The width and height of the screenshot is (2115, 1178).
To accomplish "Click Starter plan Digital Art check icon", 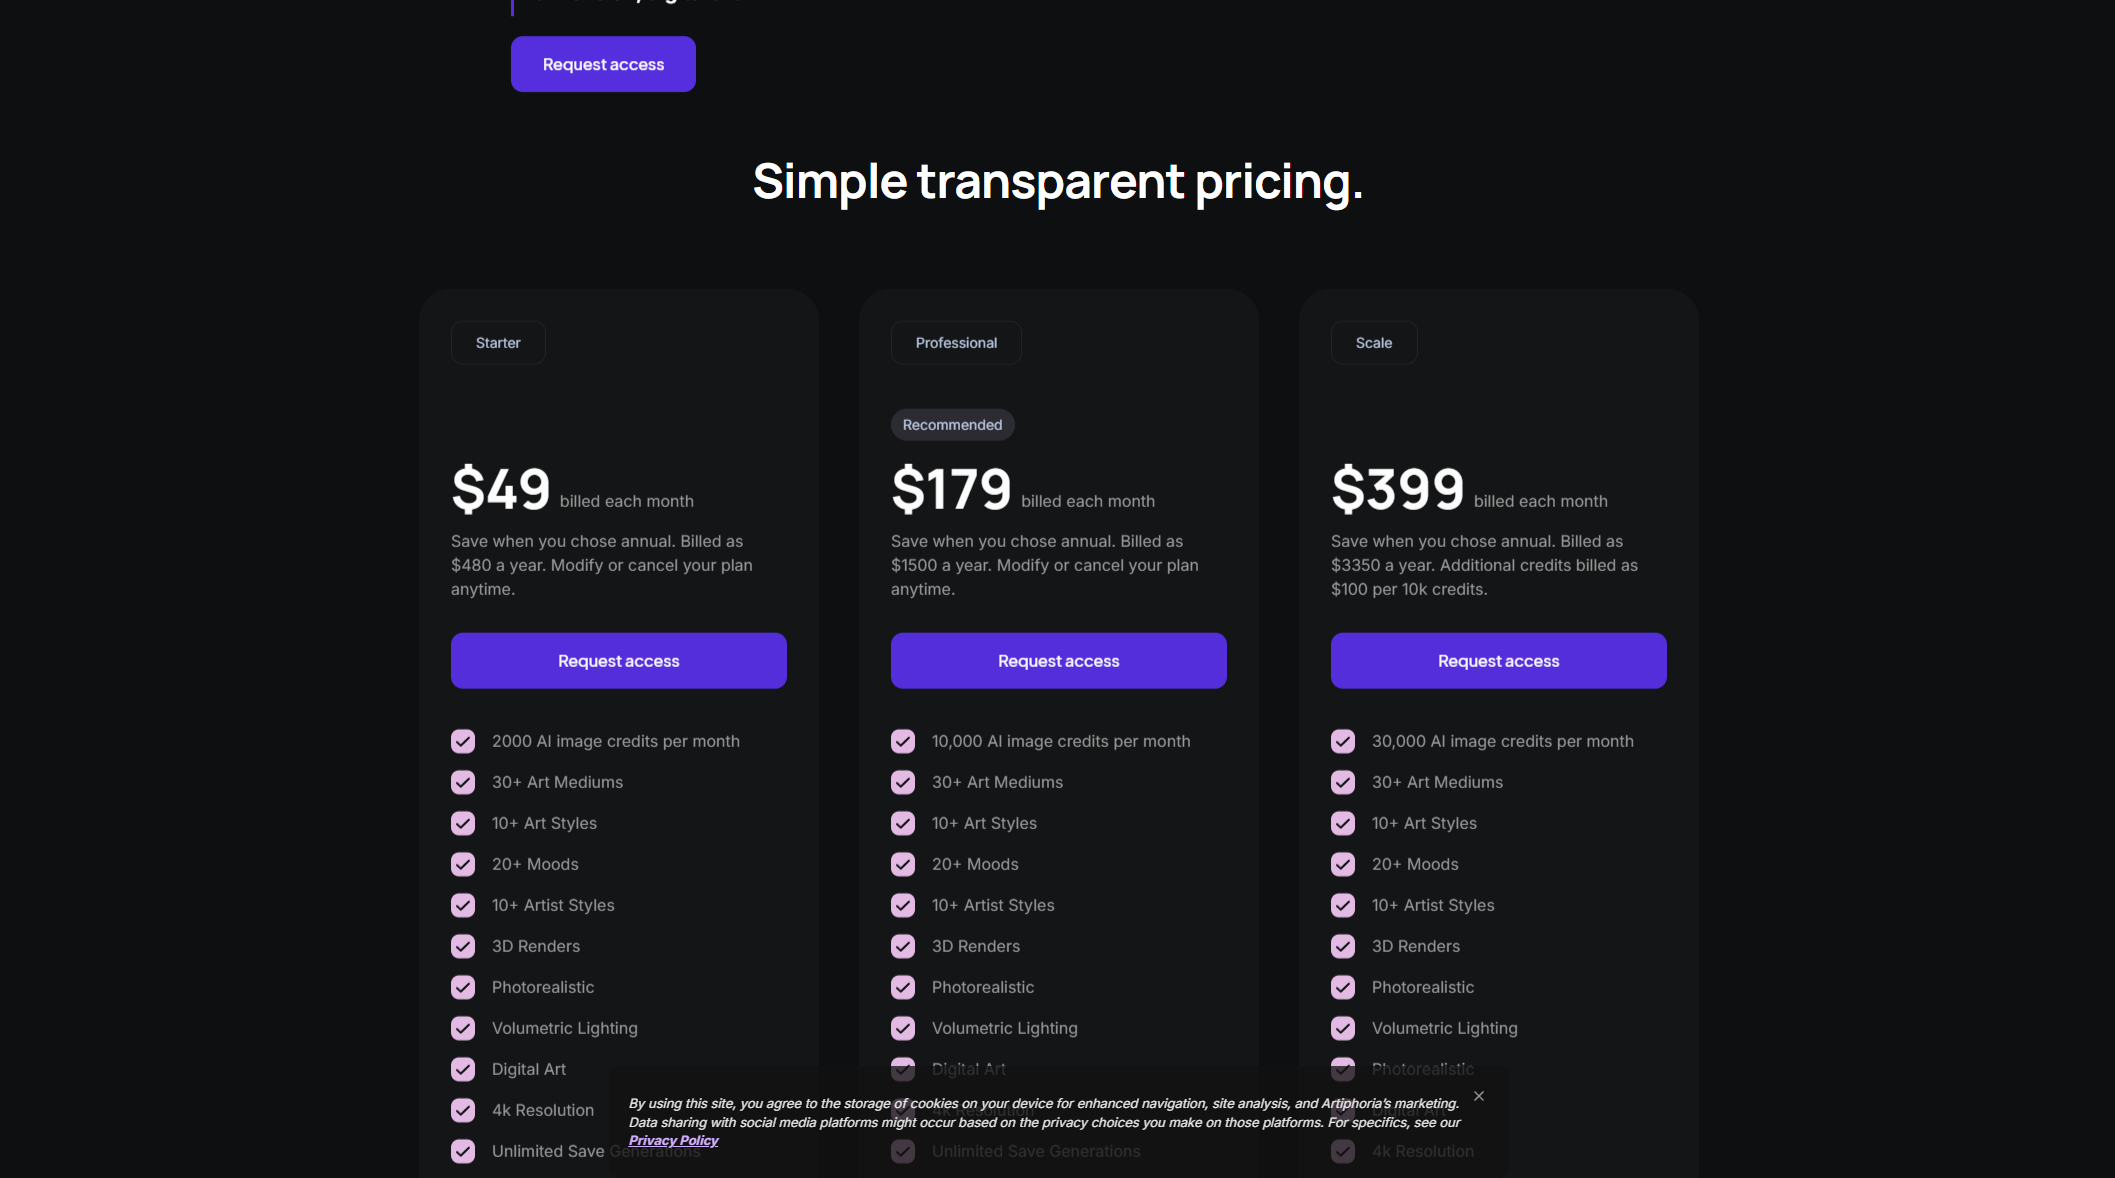I will 463,1070.
